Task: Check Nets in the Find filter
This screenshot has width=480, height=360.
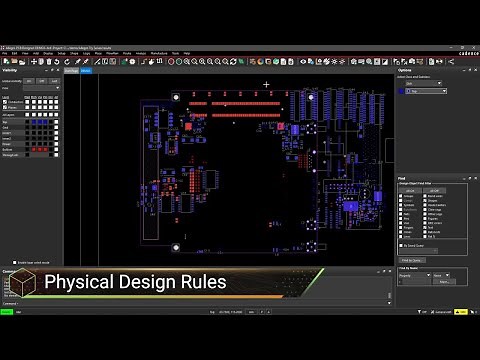Action: tap(401, 214)
